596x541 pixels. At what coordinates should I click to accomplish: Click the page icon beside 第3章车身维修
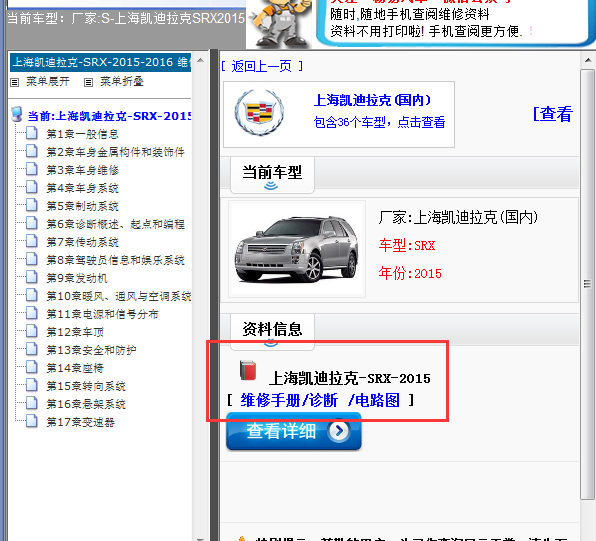tap(32, 170)
